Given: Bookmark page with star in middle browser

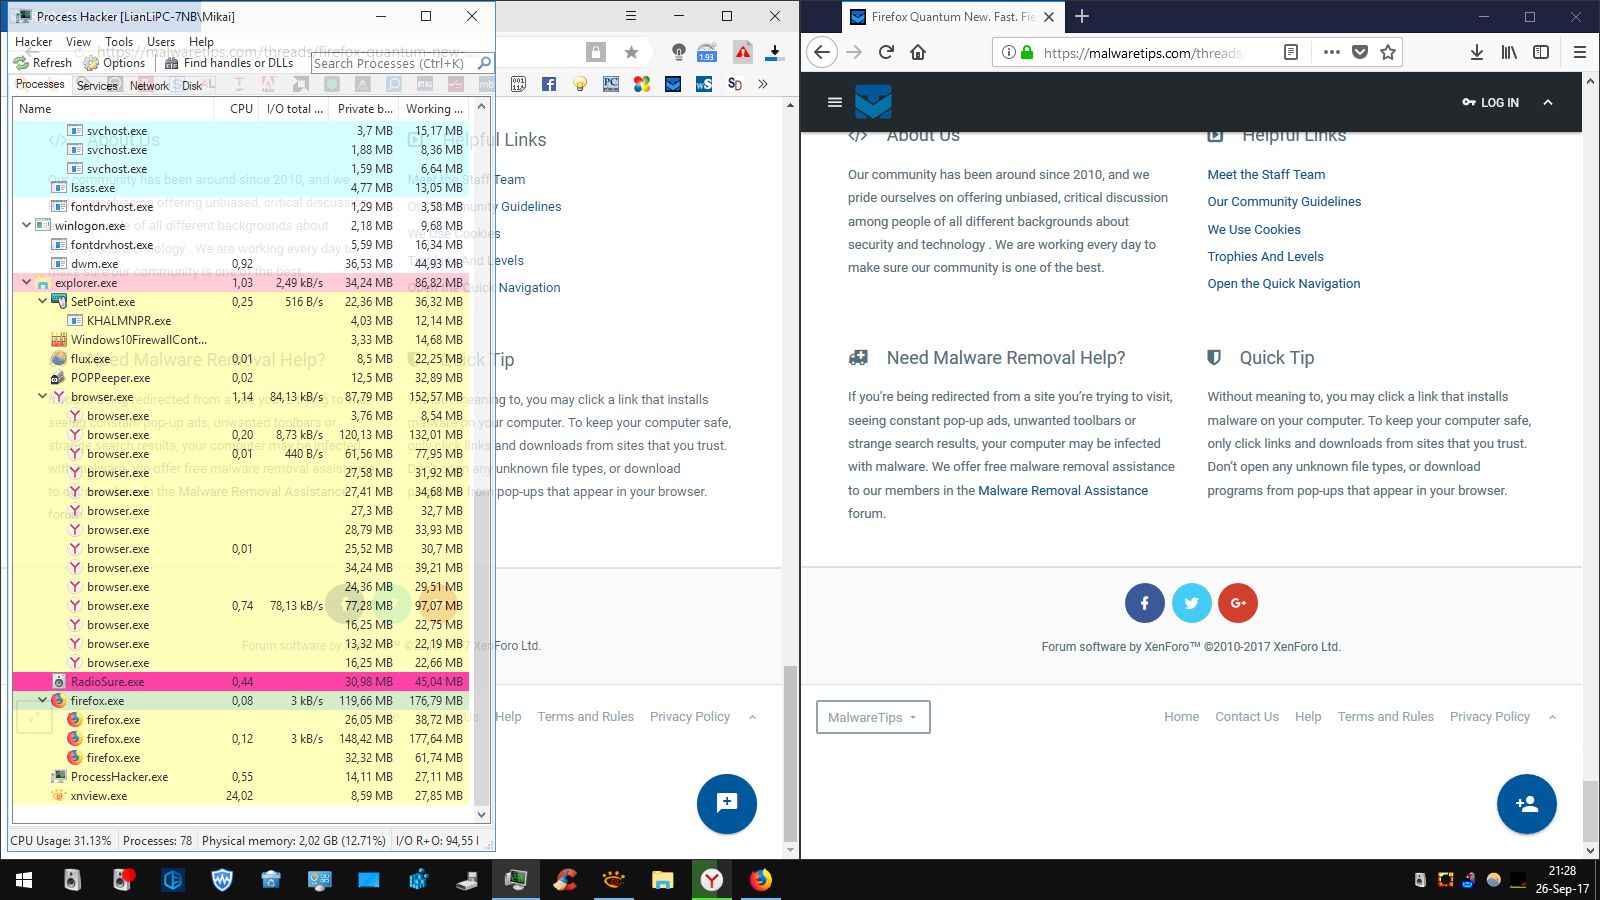Looking at the screenshot, I should tap(631, 53).
